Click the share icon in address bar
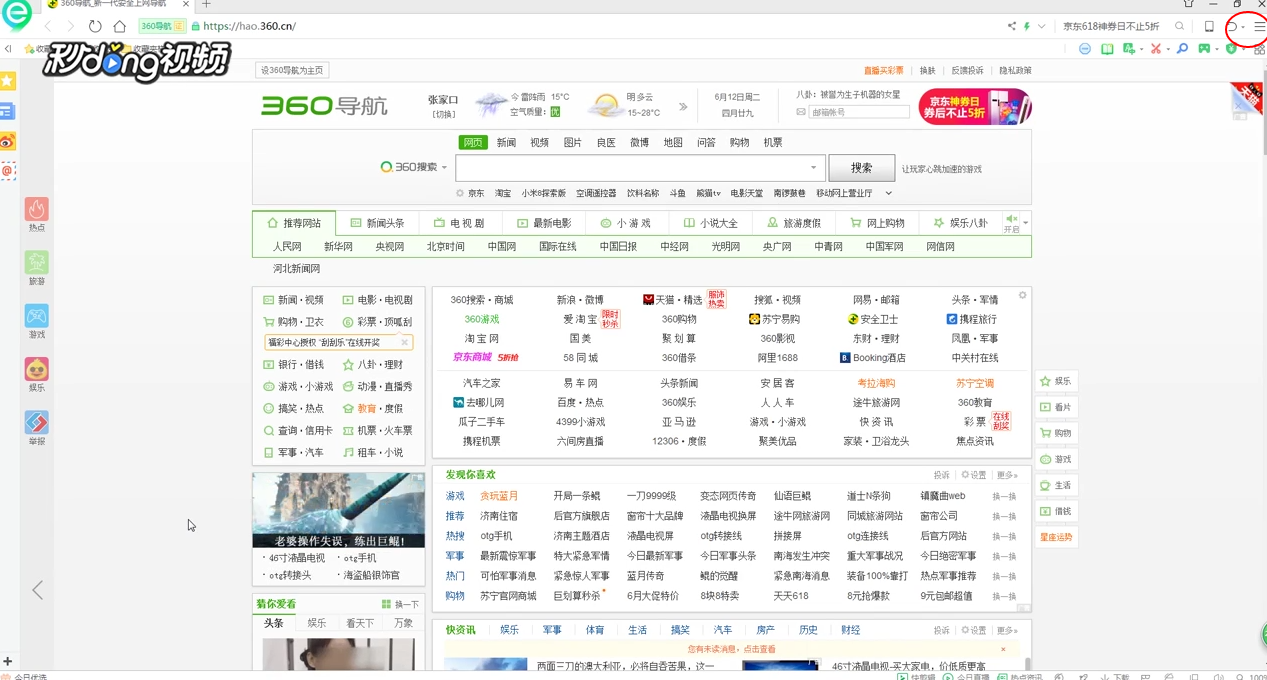This screenshot has height=680, width=1267. 1011,26
